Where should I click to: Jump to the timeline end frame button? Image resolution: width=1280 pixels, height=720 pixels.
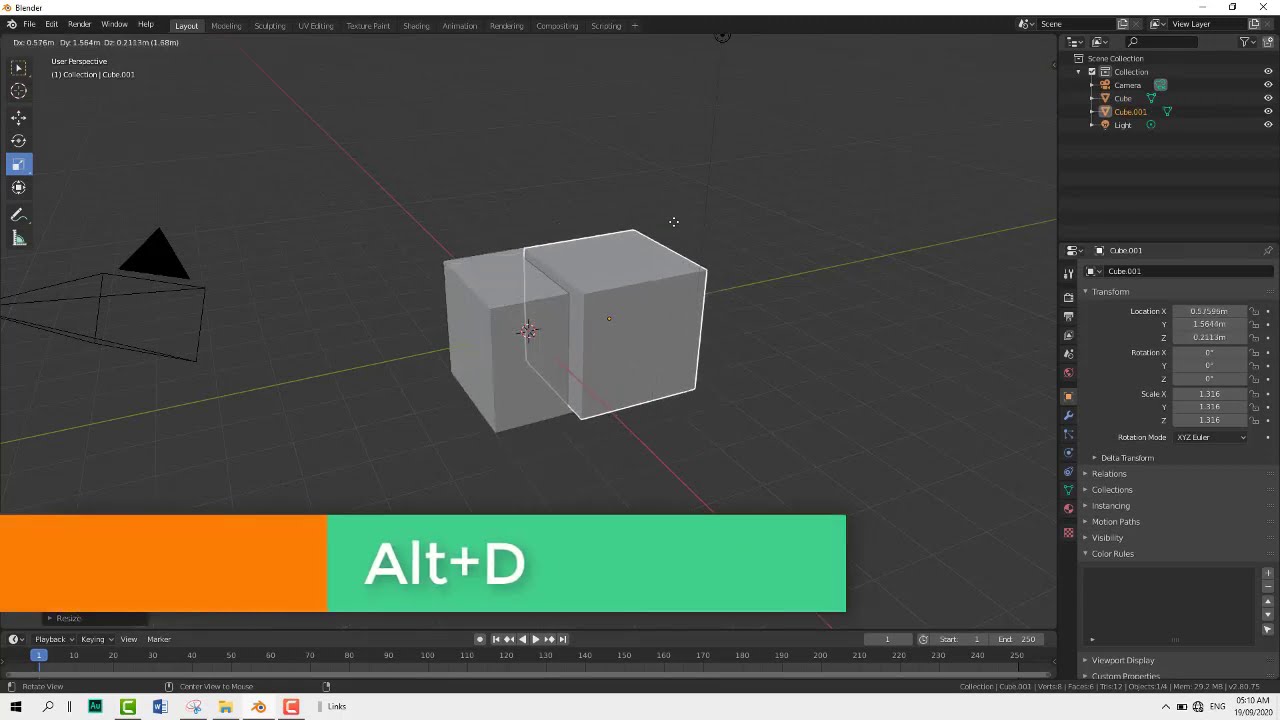(562, 639)
